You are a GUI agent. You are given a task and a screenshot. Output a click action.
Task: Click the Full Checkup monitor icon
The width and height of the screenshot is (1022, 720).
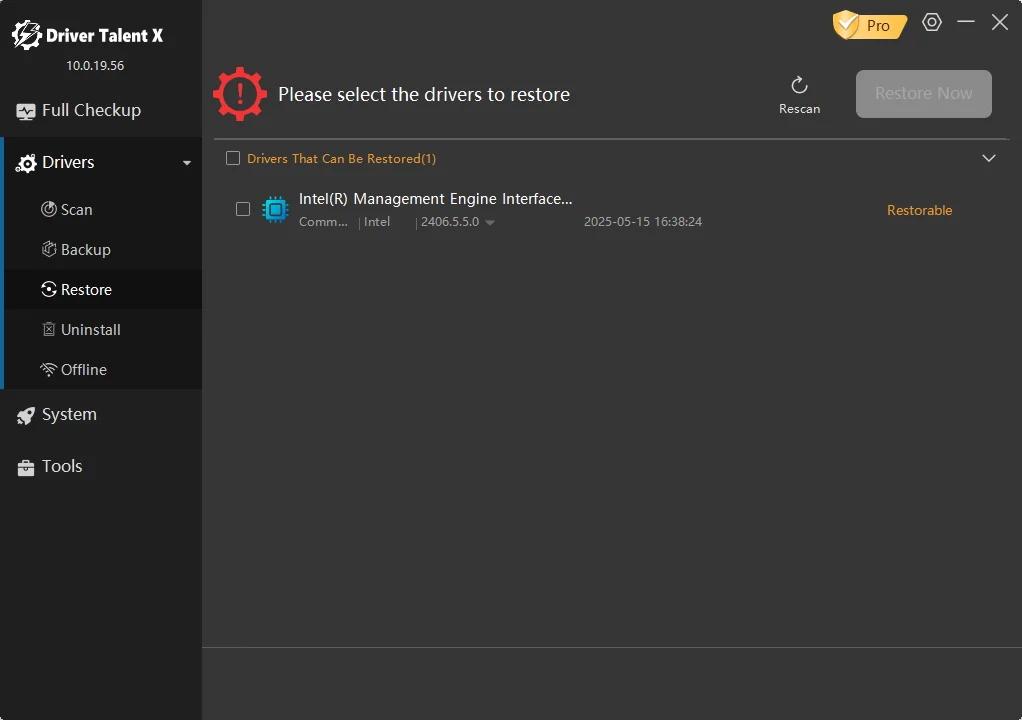coord(26,112)
